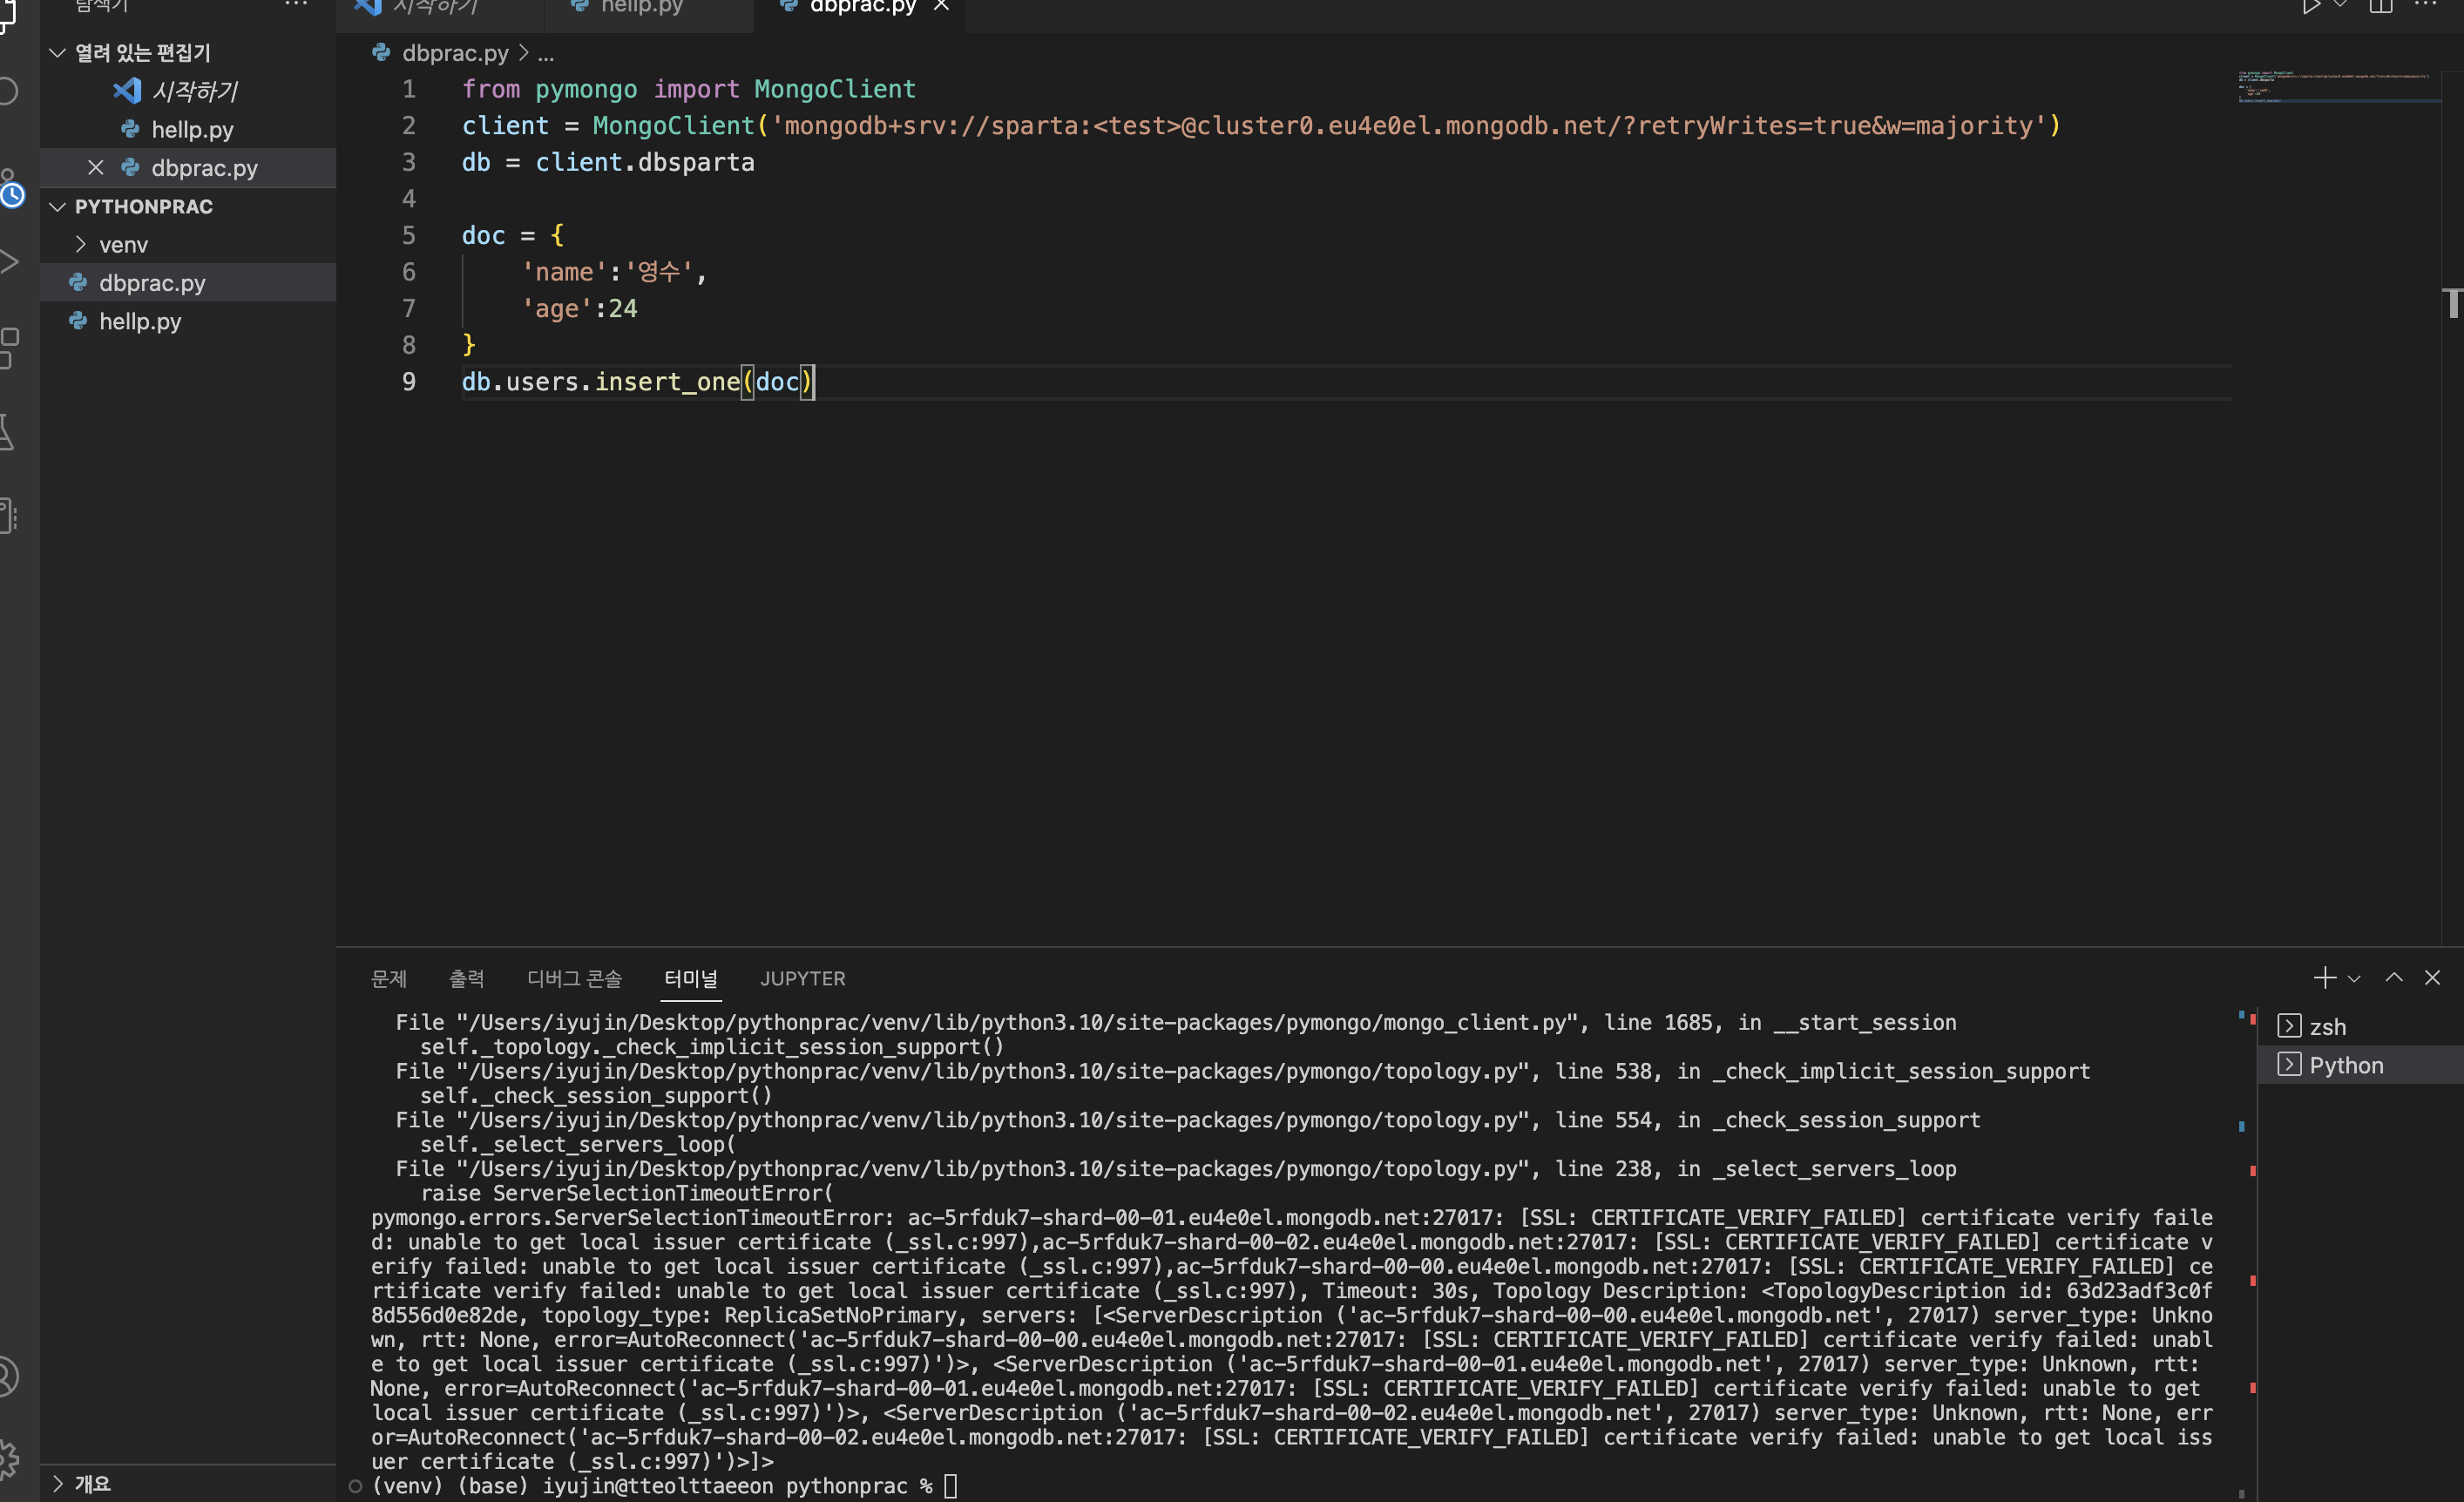The width and height of the screenshot is (2464, 1502).
Task: Click 'raise ServerSelectionTimeoutError(' in terminal output
Action: [x=627, y=1193]
